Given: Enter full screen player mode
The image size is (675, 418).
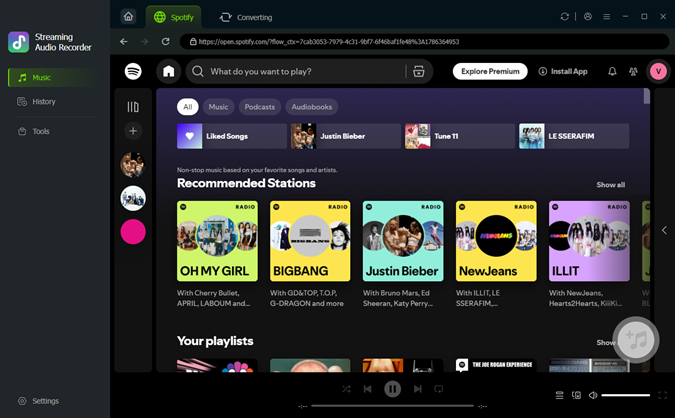Looking at the screenshot, I should pos(662,395).
